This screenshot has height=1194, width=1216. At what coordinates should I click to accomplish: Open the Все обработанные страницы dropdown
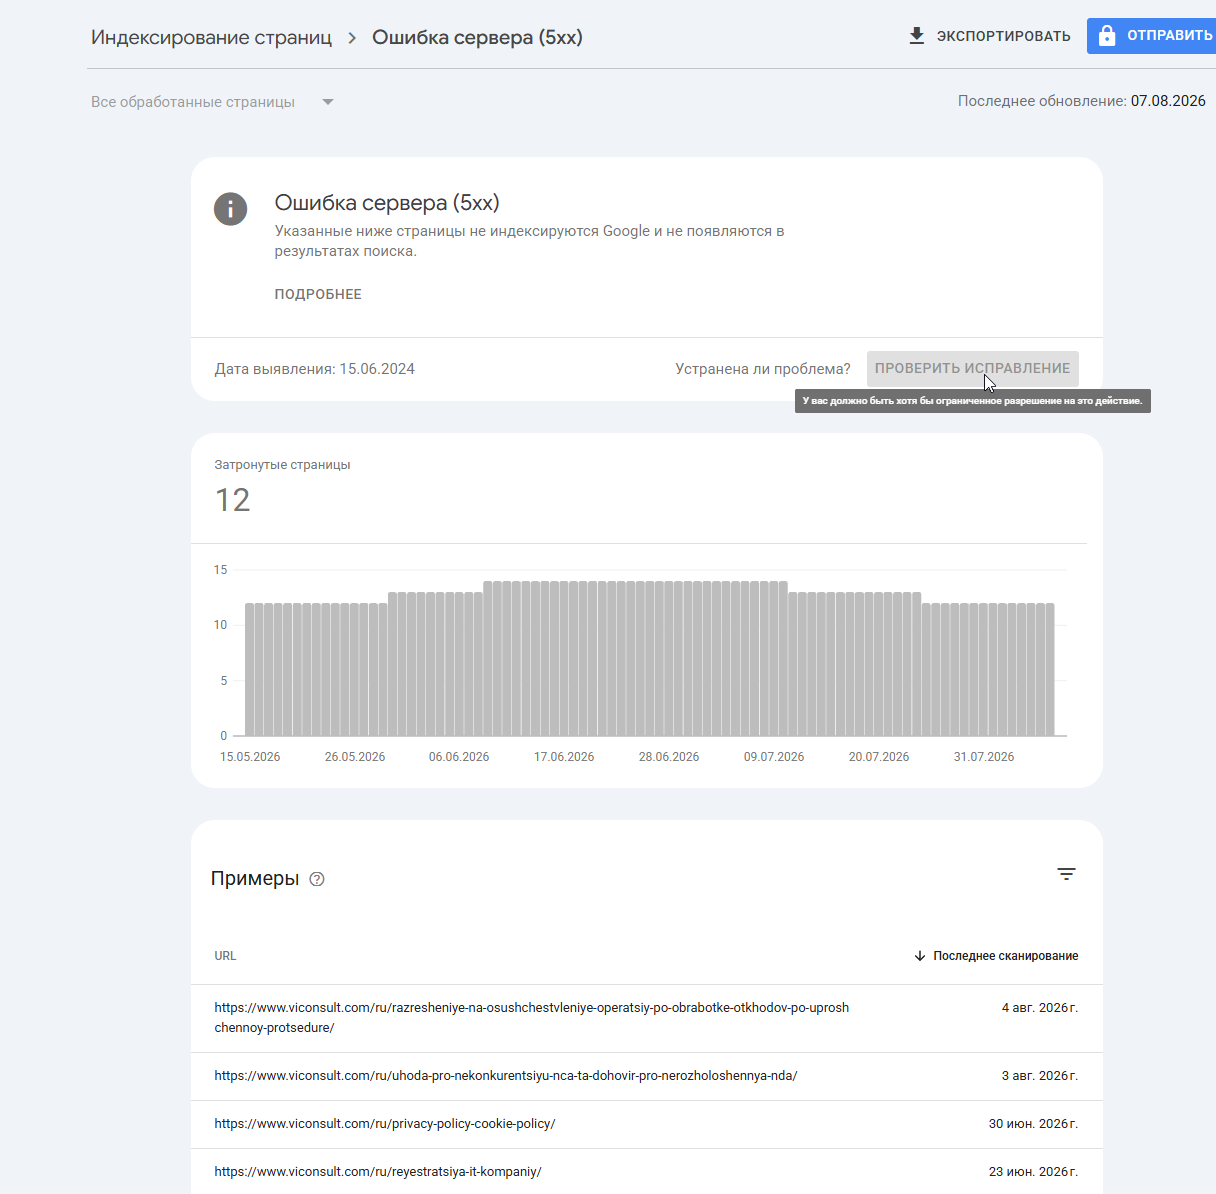tap(213, 102)
